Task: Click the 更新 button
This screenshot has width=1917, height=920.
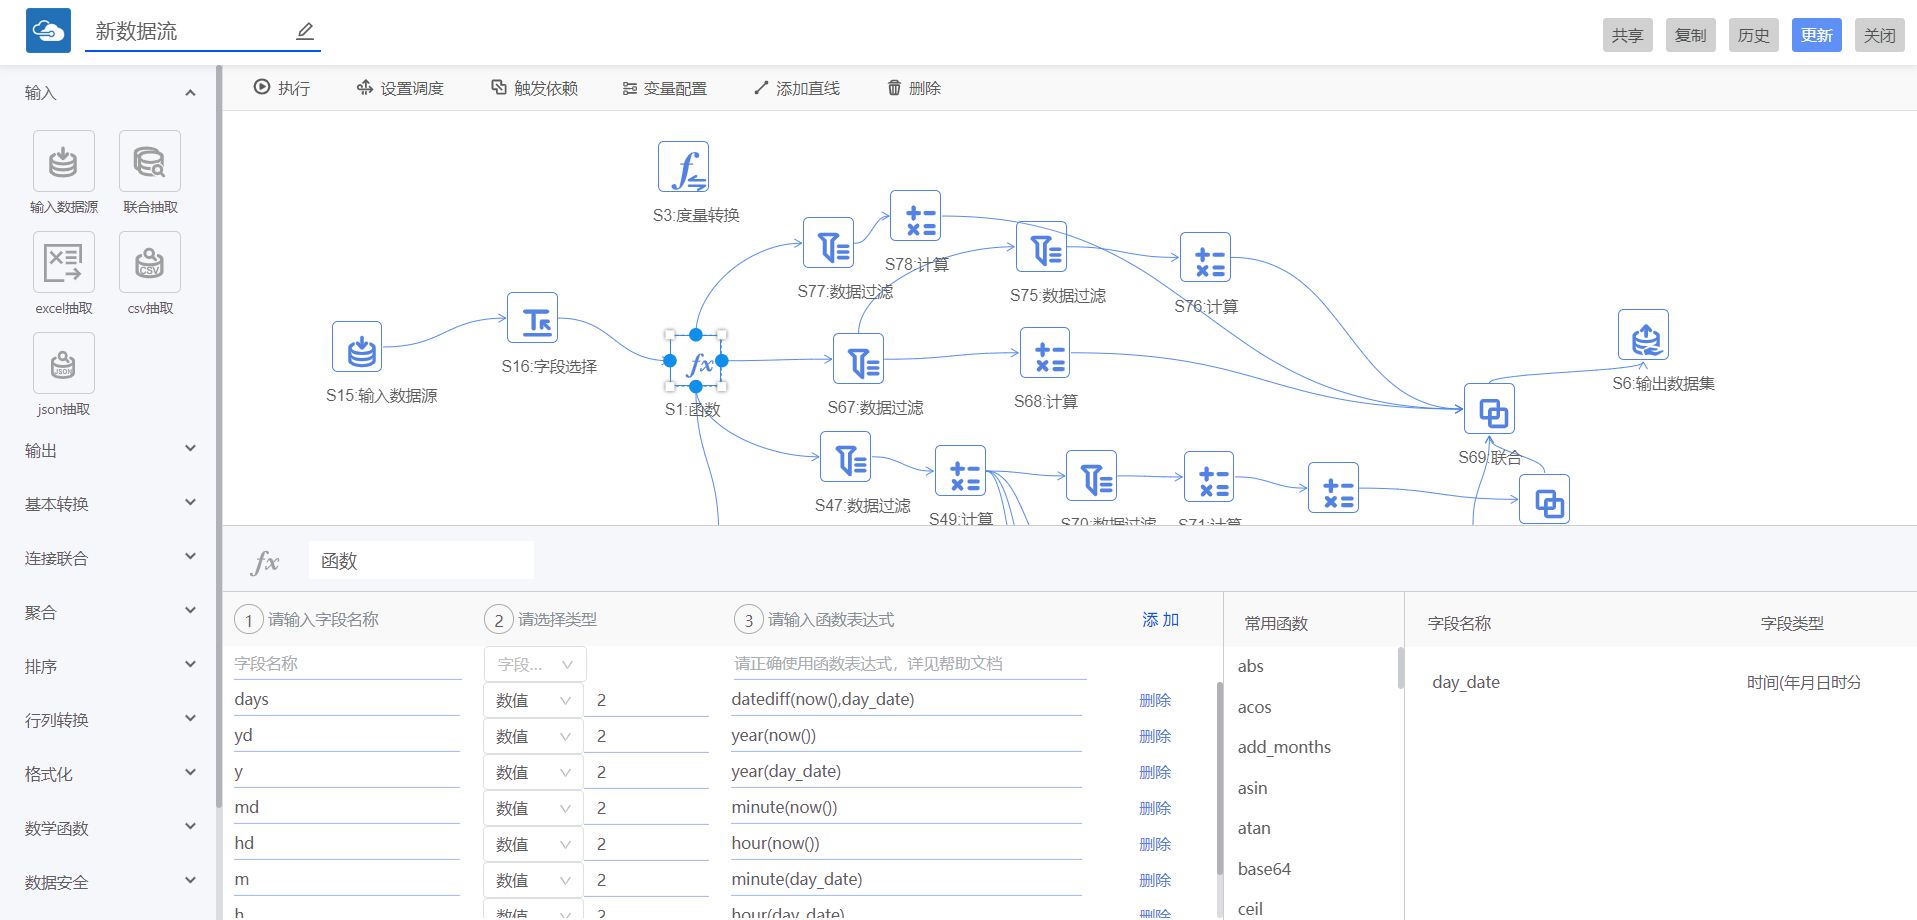Action: coord(1816,35)
